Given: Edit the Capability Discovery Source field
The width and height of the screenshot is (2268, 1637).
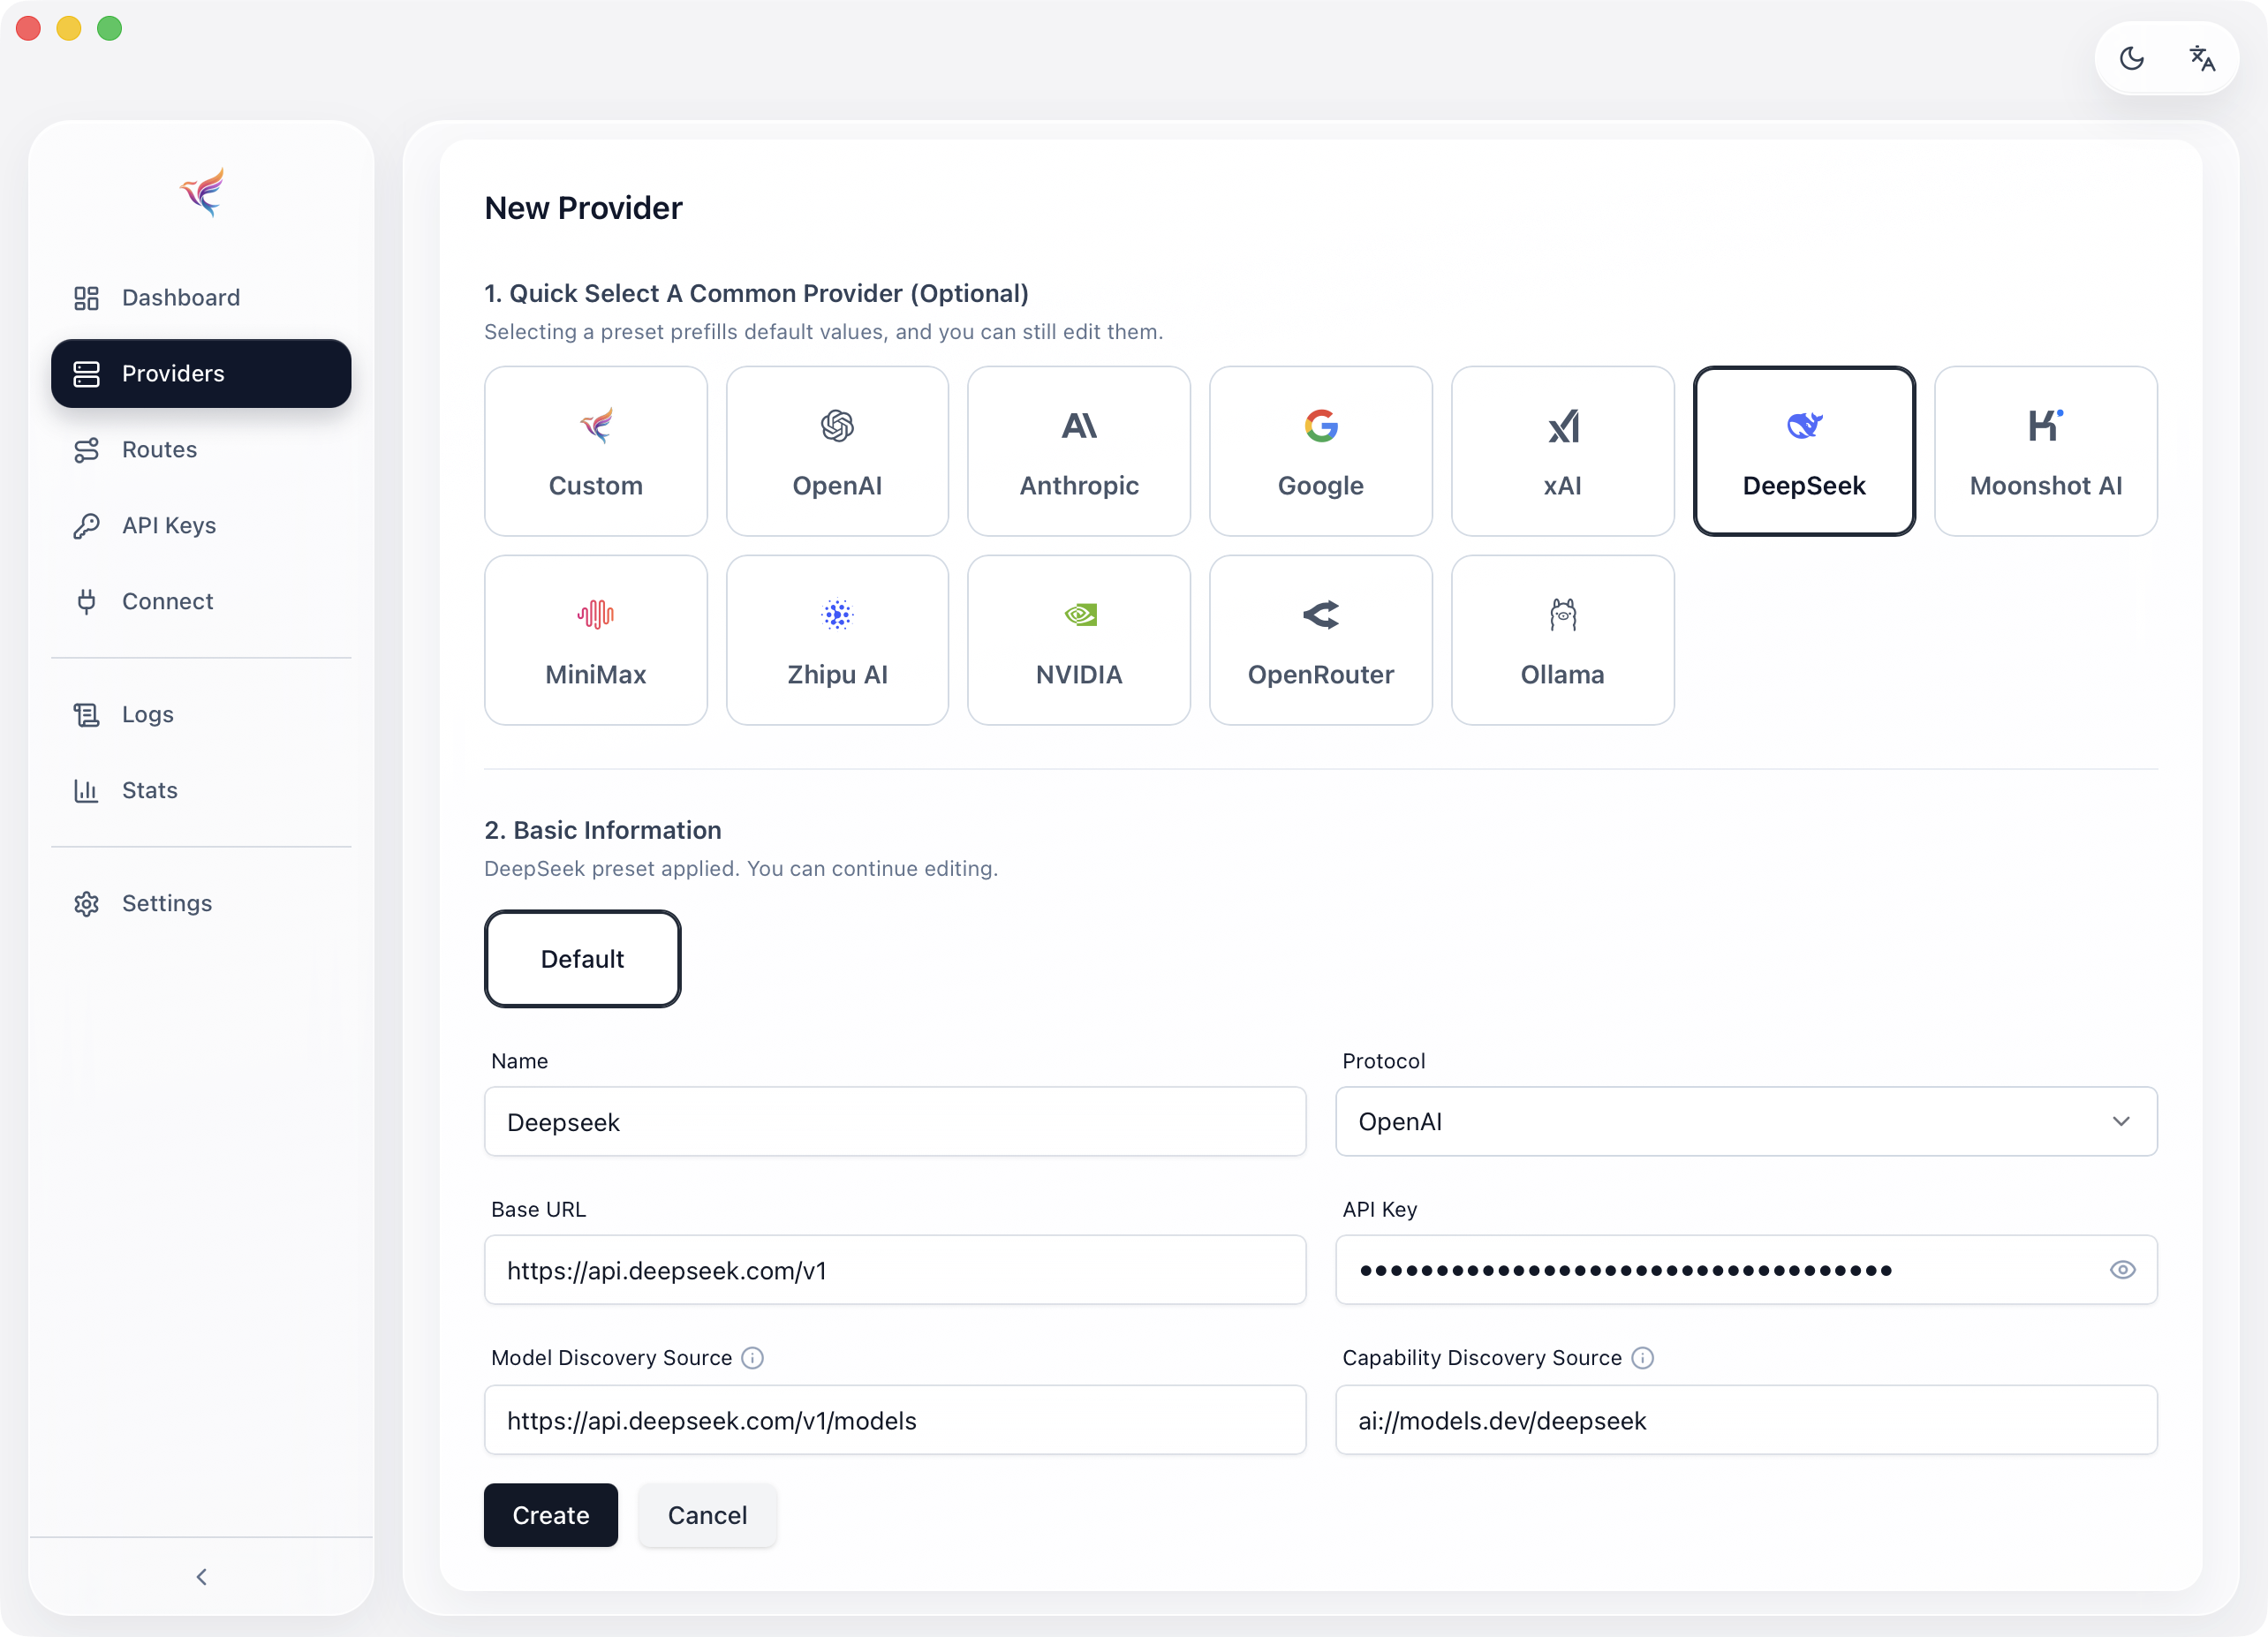Looking at the screenshot, I should (1746, 1420).
